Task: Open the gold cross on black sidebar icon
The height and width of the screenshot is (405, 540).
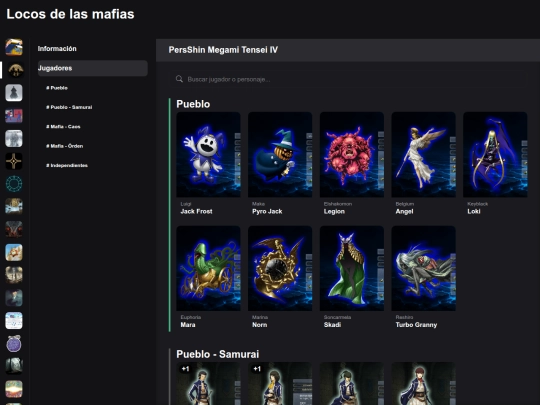Action: [x=14, y=161]
